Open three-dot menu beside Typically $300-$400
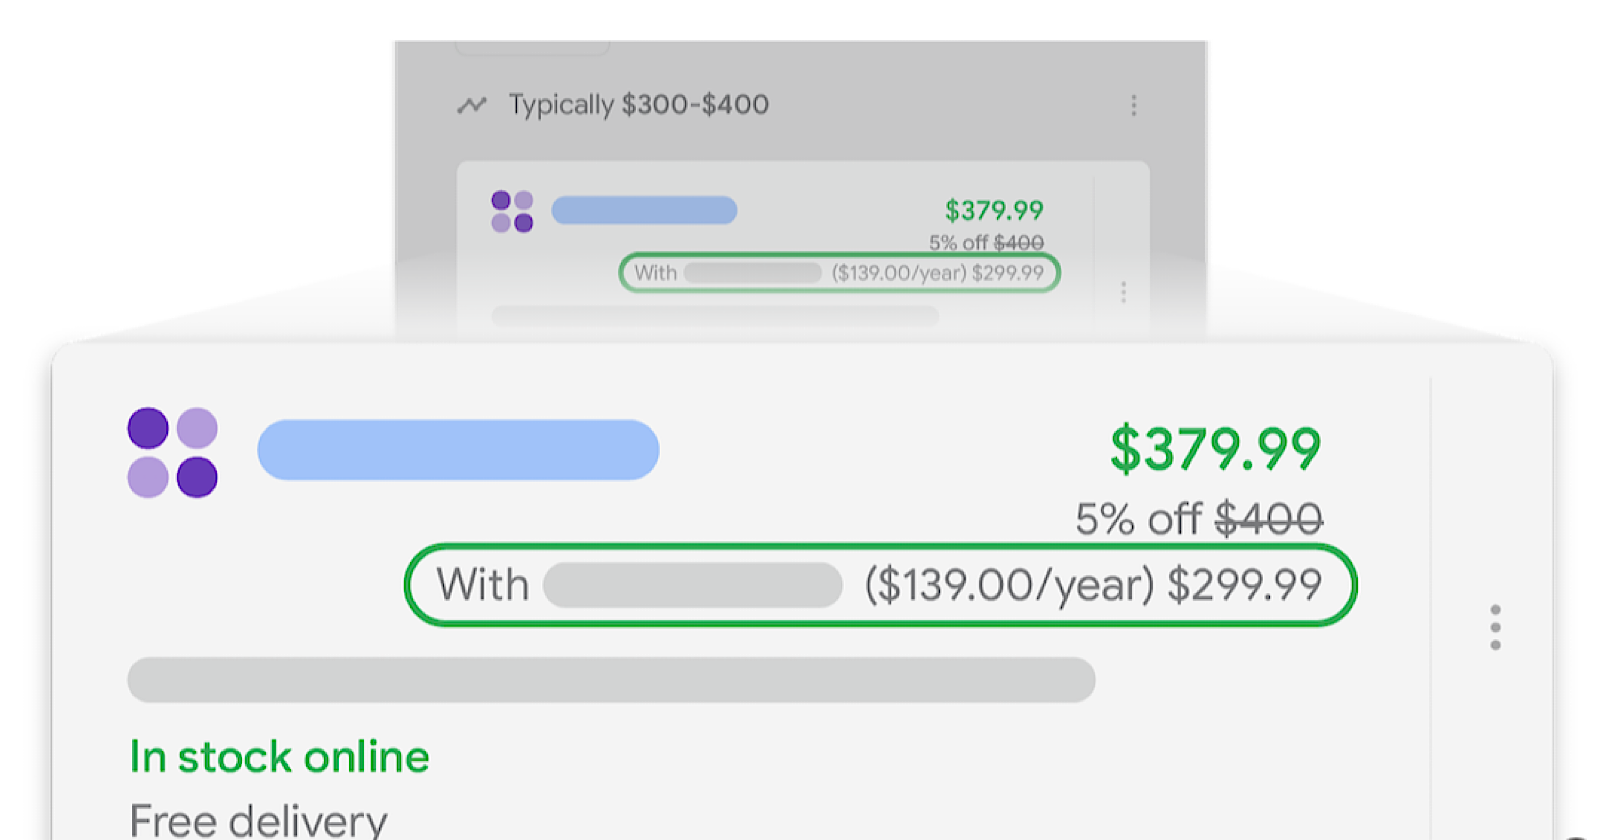This screenshot has width=1600, height=840. 1133,105
